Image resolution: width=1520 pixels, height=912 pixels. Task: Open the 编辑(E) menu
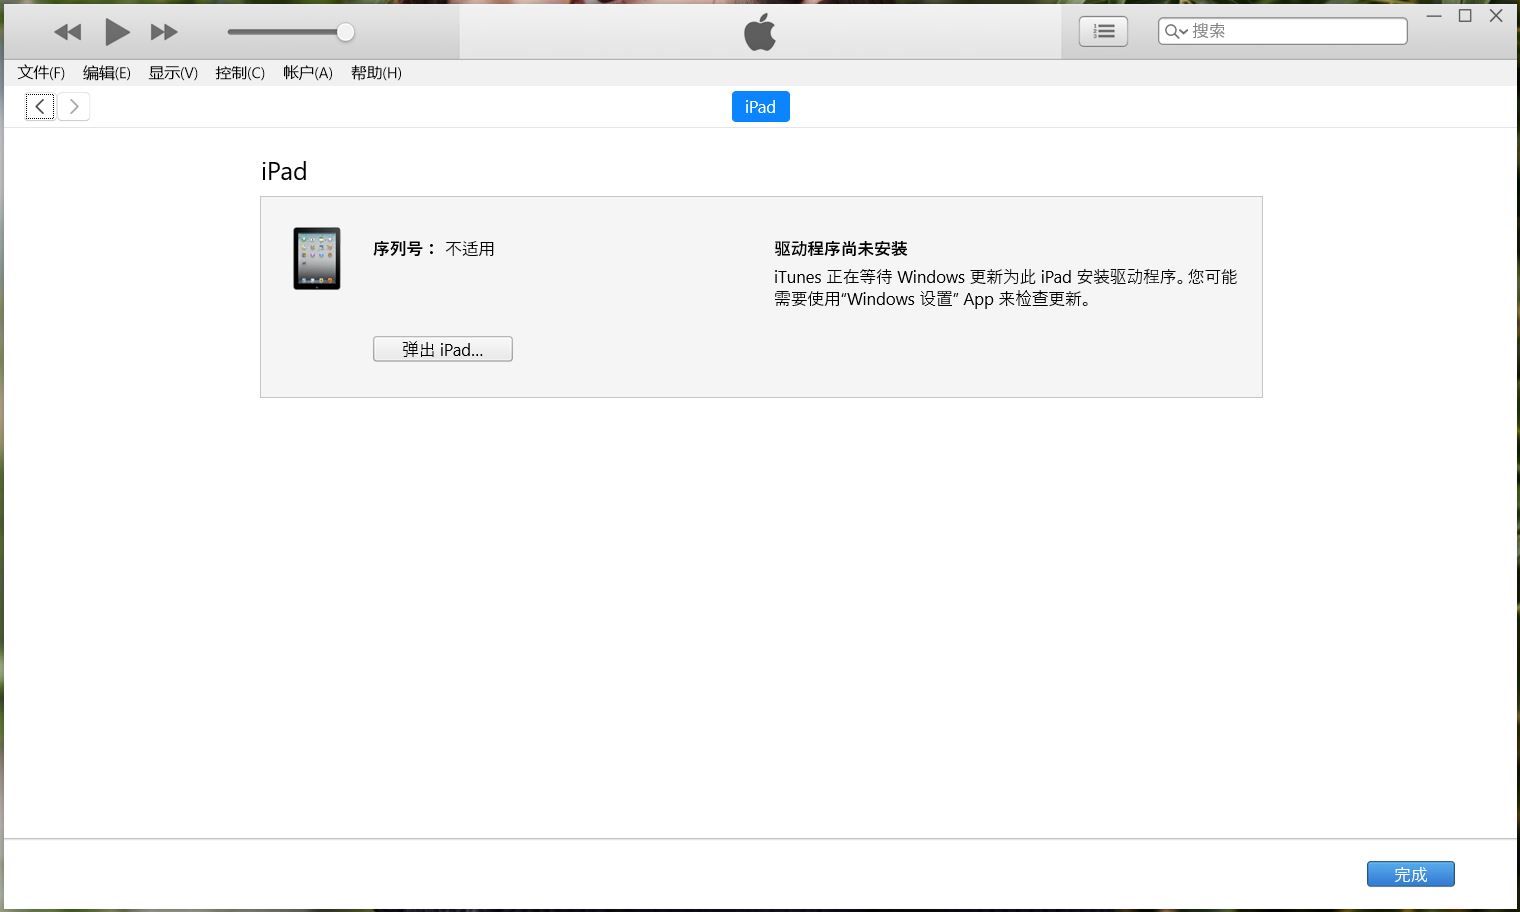pos(106,73)
